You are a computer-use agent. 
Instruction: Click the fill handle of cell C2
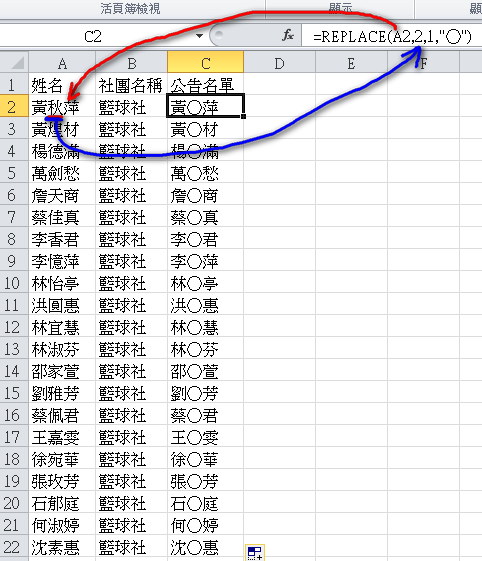(x=244, y=116)
